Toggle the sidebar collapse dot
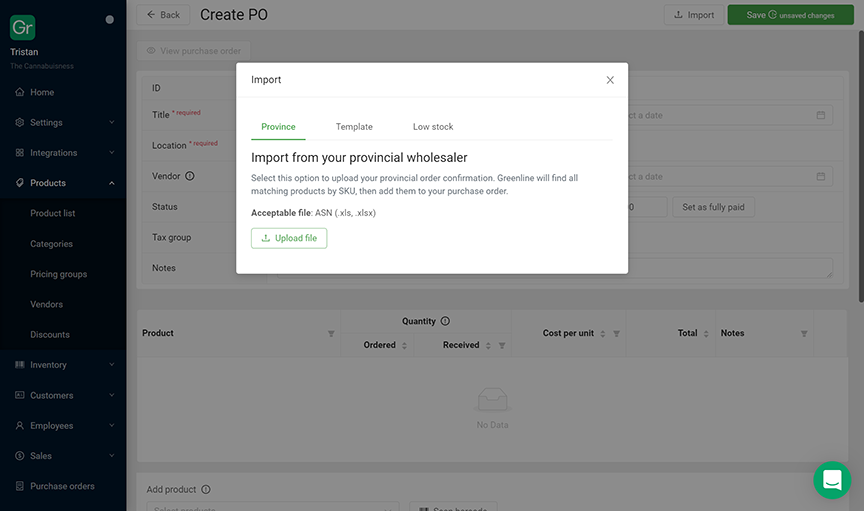864x511 pixels. tap(110, 20)
